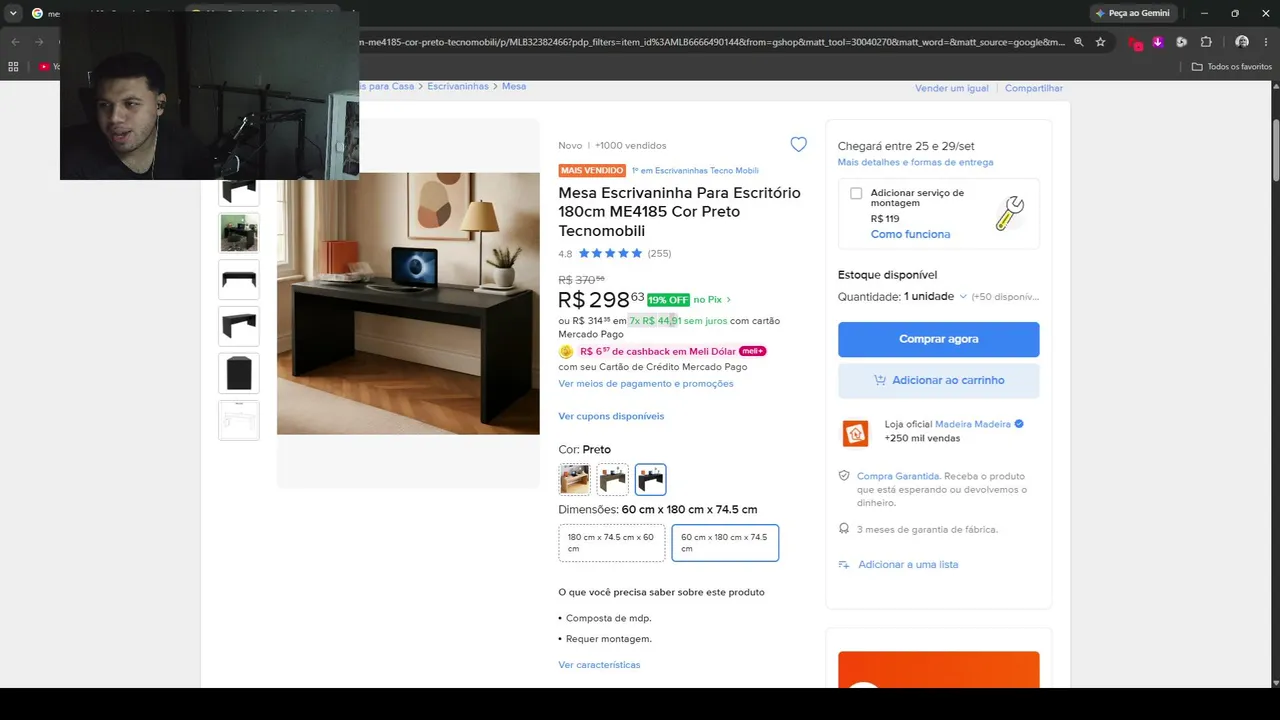Click the Meli Dólar coin icon
1280x720 pixels.
[566, 351]
